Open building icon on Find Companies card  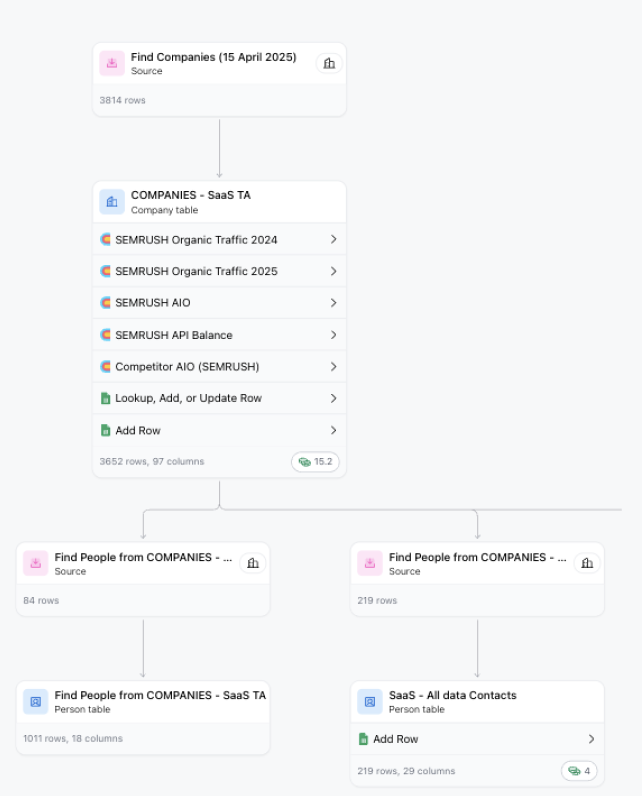[329, 63]
